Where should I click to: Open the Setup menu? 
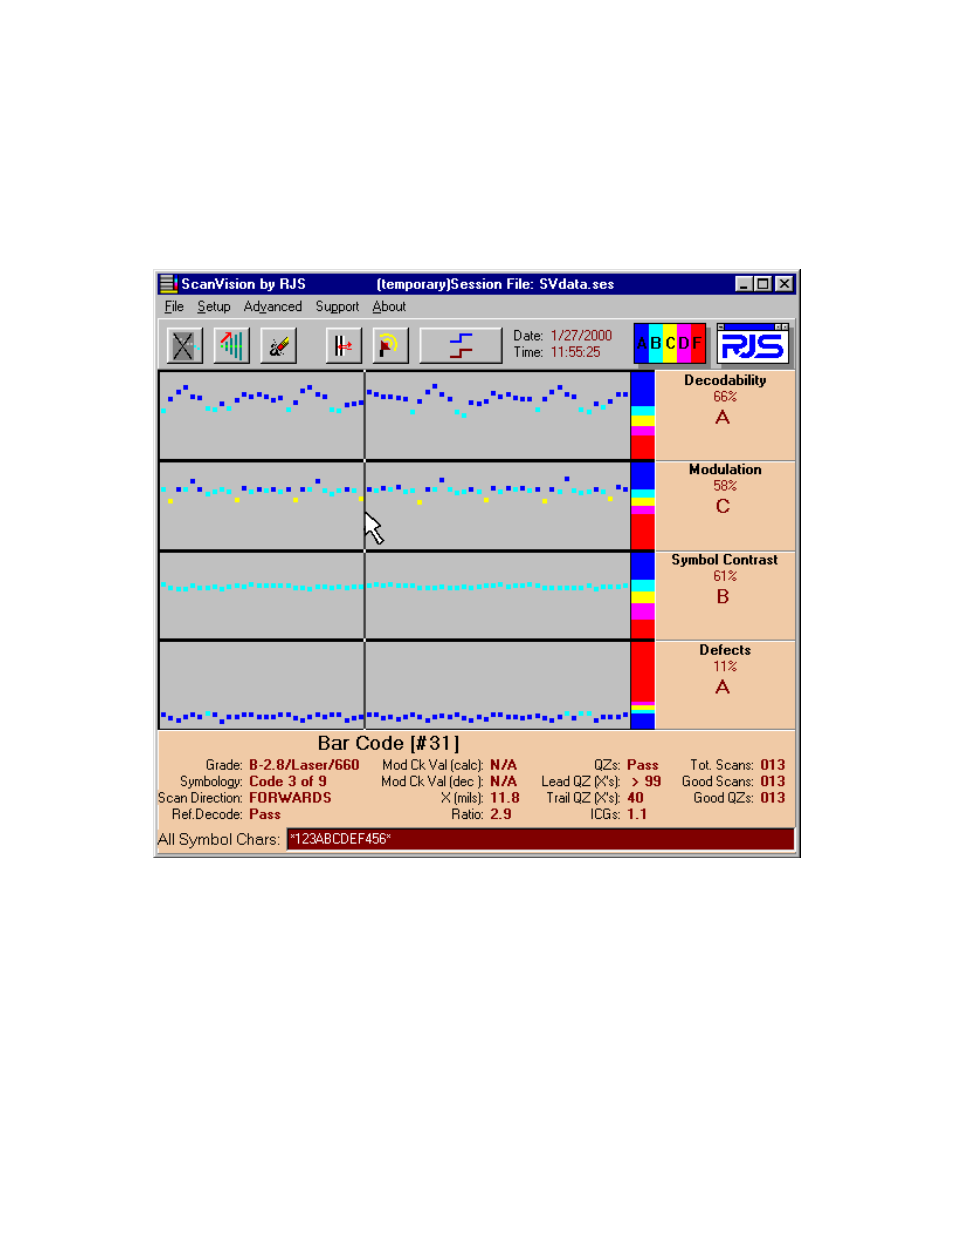tap(214, 307)
